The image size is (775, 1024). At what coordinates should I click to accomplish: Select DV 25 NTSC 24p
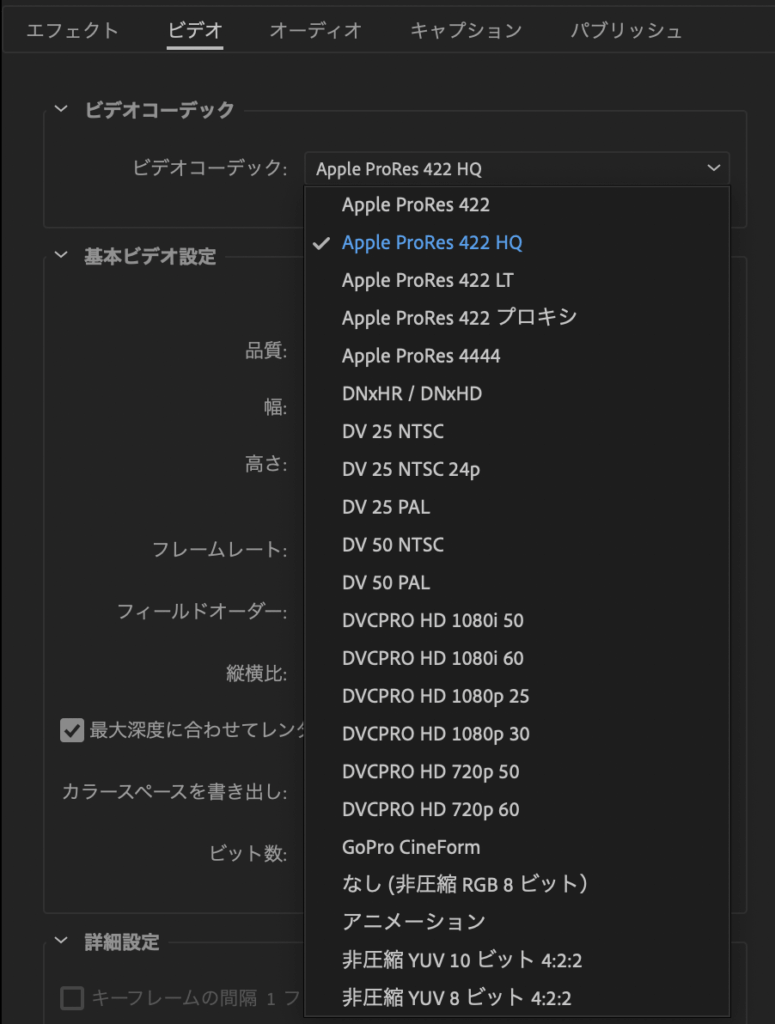point(517,470)
